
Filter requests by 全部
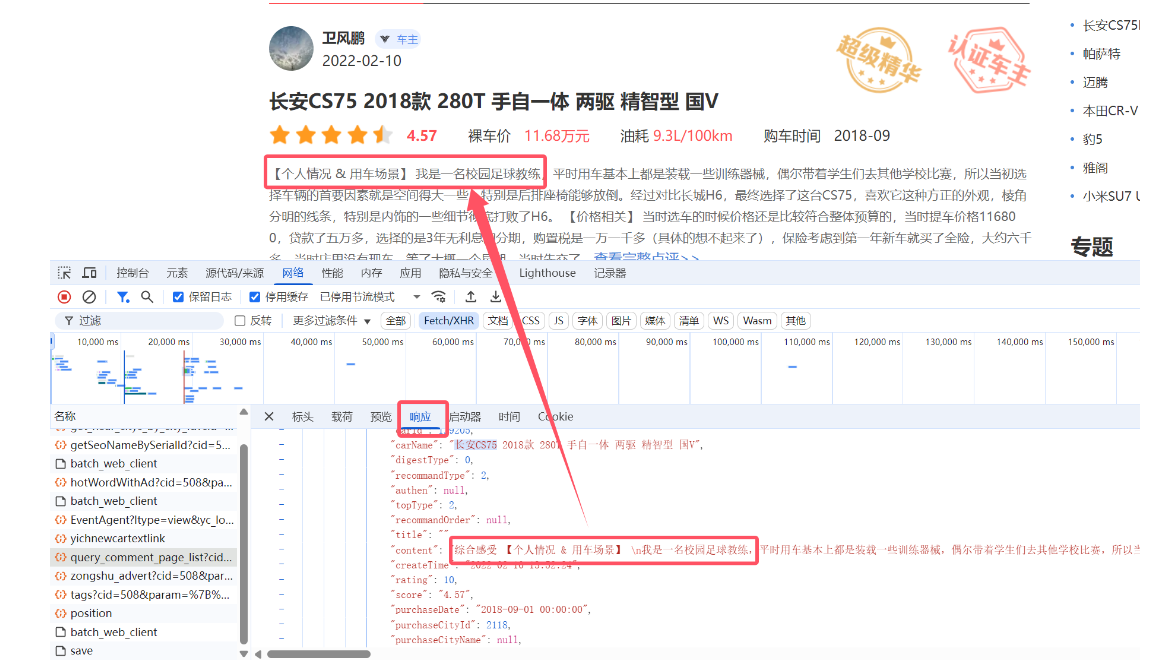[396, 320]
